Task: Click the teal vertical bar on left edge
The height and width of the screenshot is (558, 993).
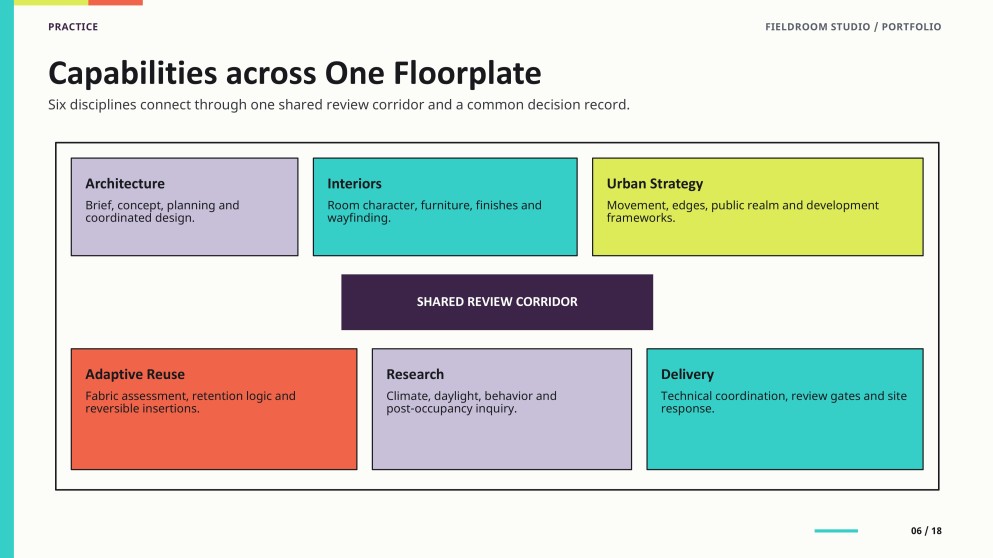Action: [7, 279]
